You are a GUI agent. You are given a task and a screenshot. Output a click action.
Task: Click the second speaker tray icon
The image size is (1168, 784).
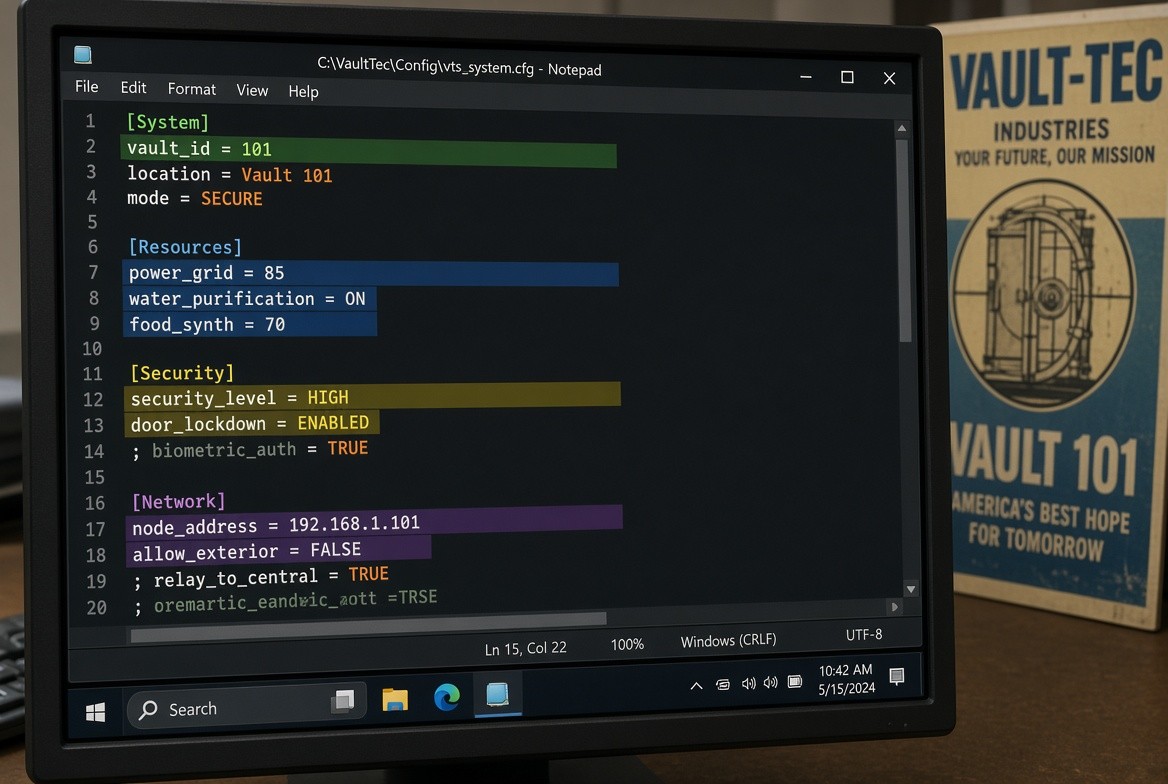tap(771, 682)
